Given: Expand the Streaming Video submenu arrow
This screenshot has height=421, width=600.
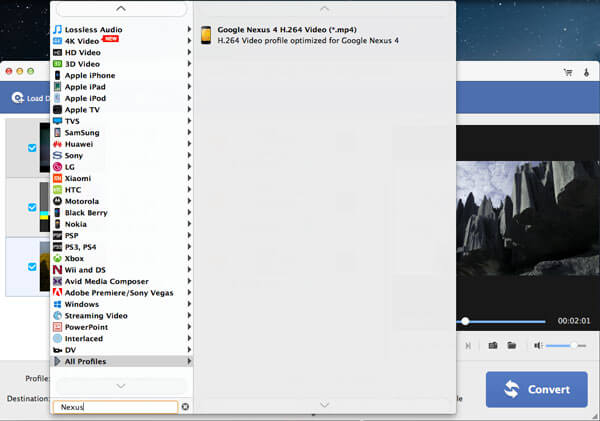Looking at the screenshot, I should click(x=189, y=315).
